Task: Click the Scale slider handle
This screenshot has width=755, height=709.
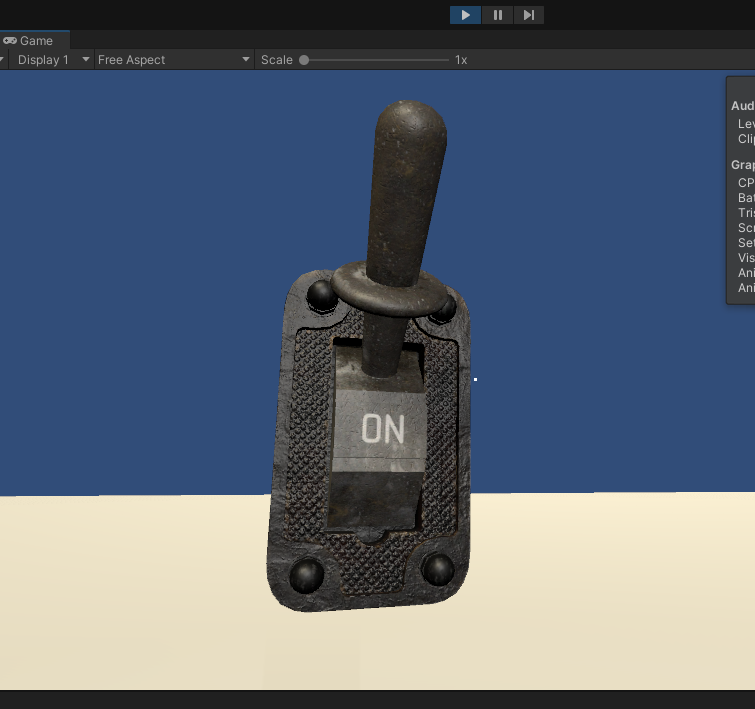Action: tap(304, 60)
